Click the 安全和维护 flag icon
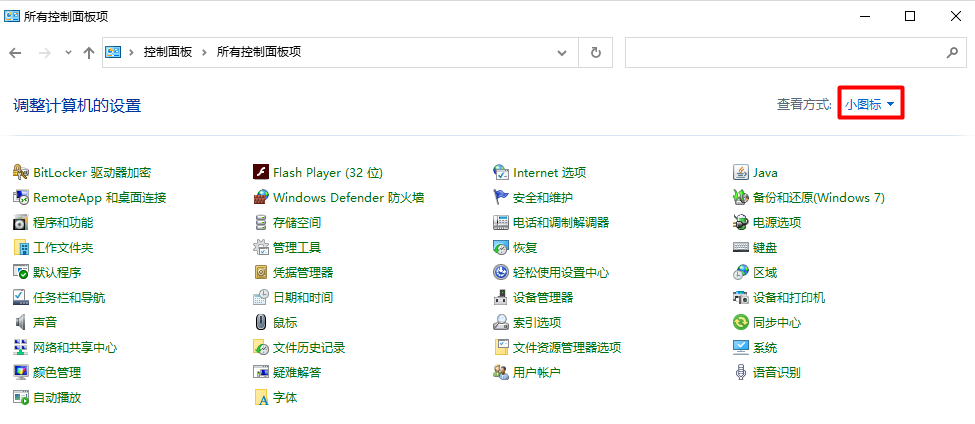Image resolution: width=975 pixels, height=424 pixels. pyautogui.click(x=501, y=198)
